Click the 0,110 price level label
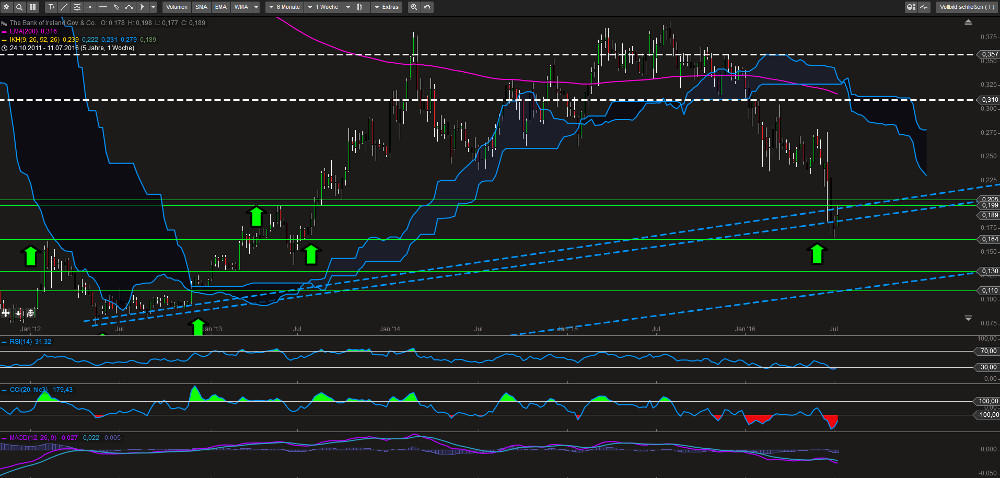The image size is (1000, 478). (988, 291)
